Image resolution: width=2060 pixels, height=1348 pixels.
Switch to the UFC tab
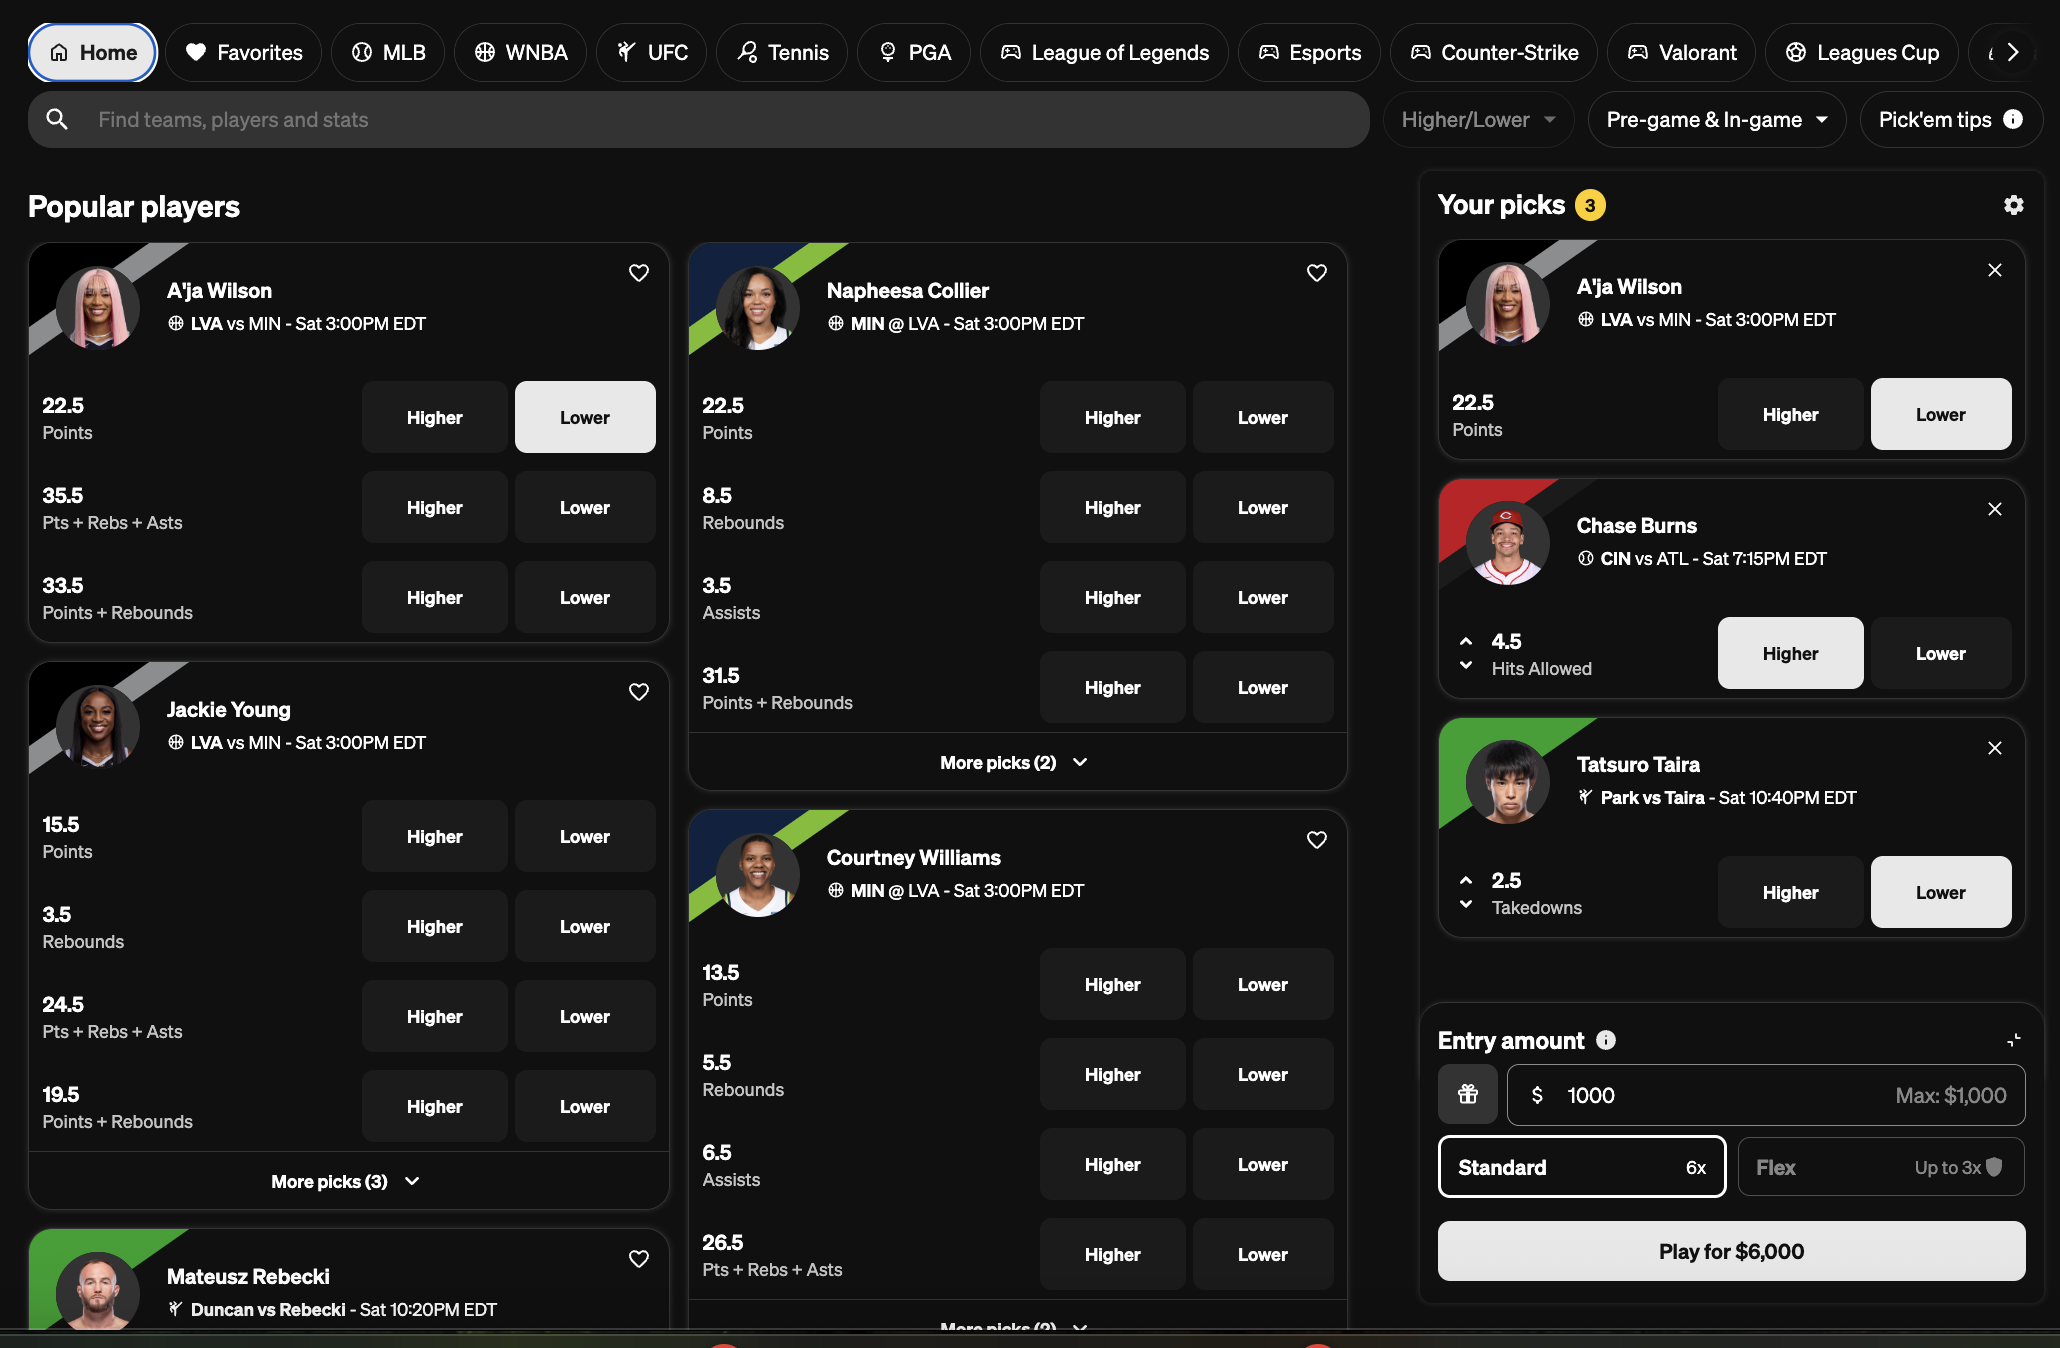tap(652, 52)
